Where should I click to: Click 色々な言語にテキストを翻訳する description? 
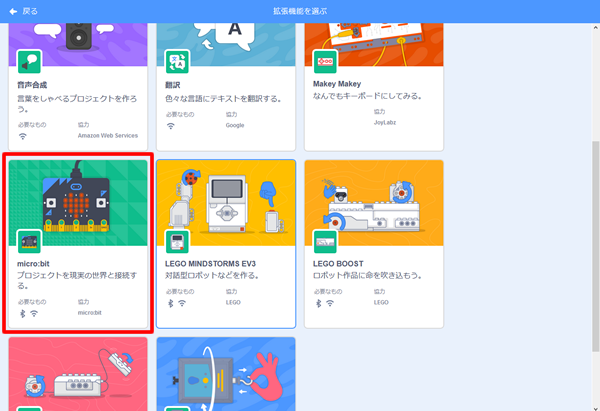[x=224, y=99]
